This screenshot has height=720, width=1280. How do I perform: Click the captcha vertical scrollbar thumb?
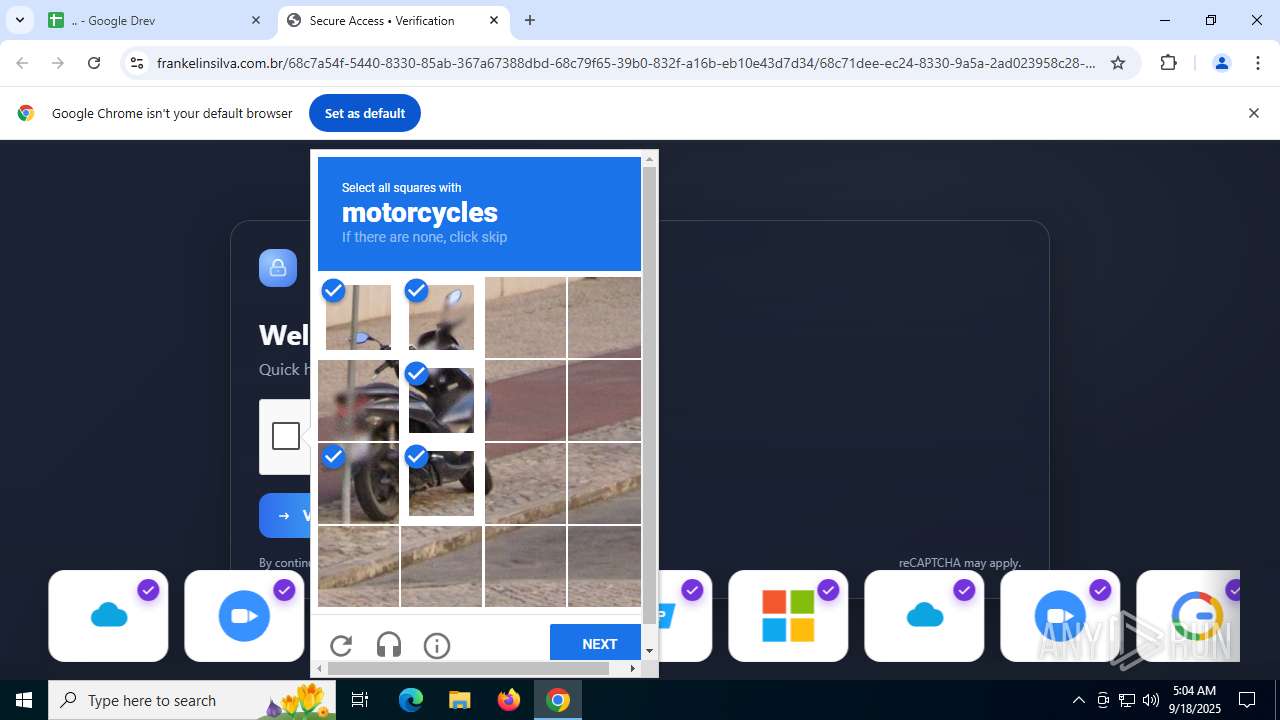point(649,395)
